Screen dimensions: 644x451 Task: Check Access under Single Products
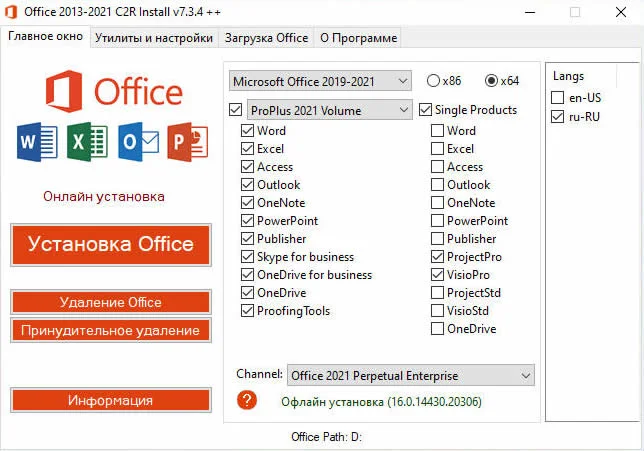(x=437, y=167)
